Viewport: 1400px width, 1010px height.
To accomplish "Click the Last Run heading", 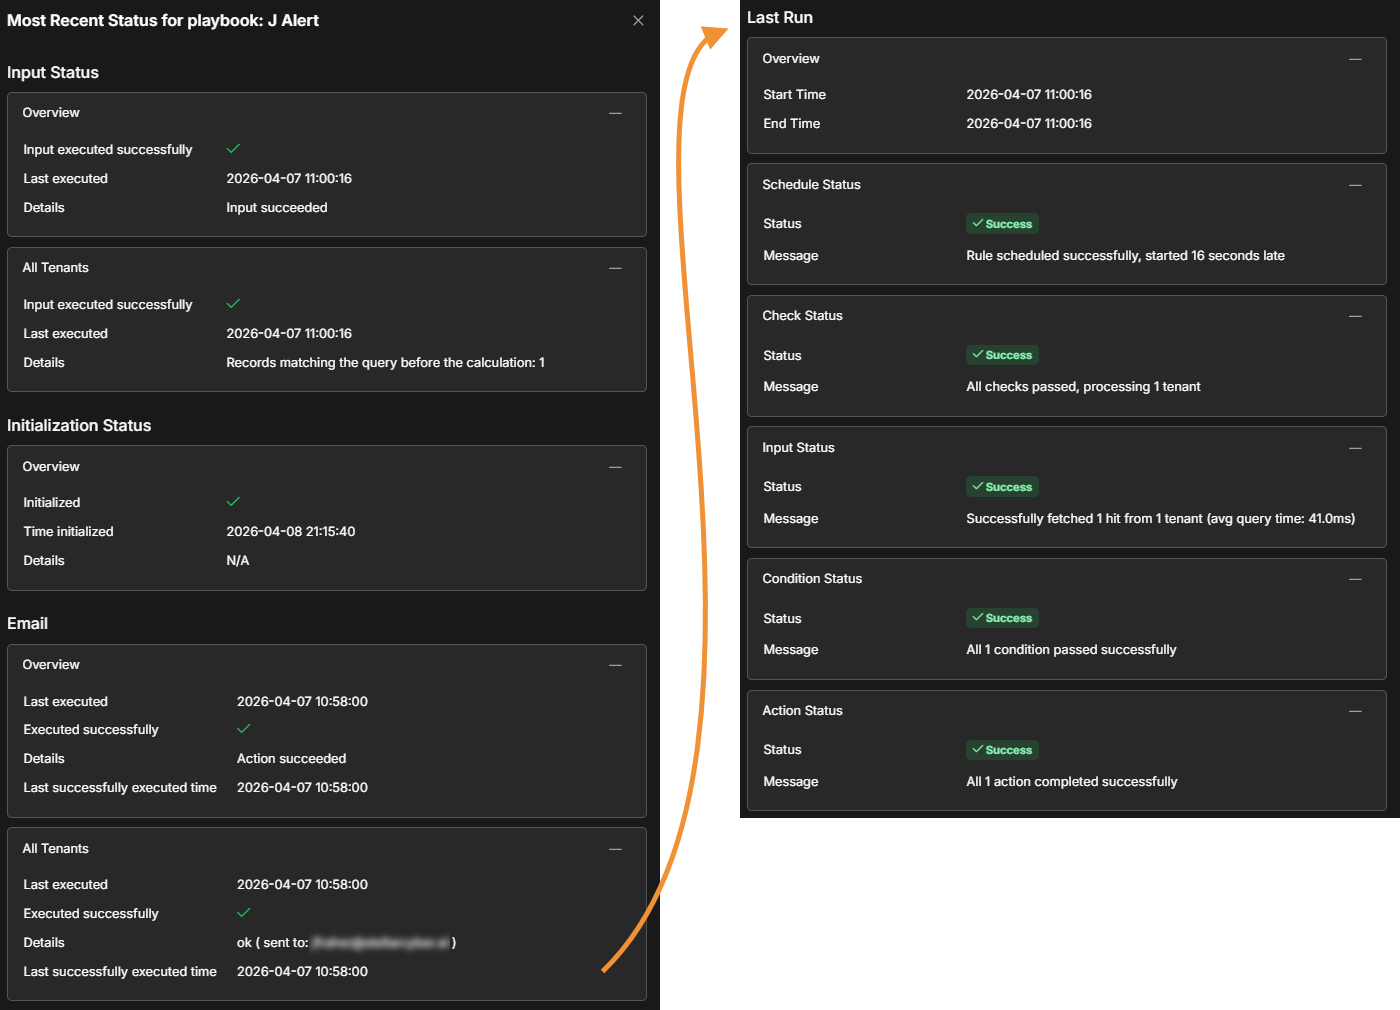I will coord(780,18).
